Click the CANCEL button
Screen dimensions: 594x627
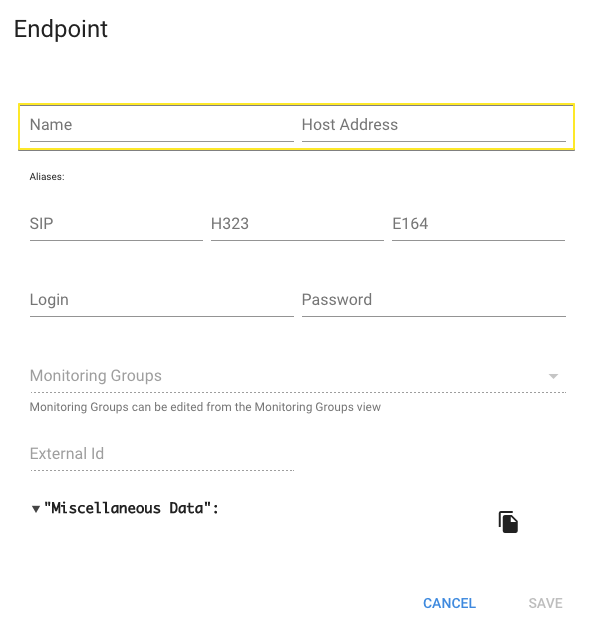click(x=449, y=603)
